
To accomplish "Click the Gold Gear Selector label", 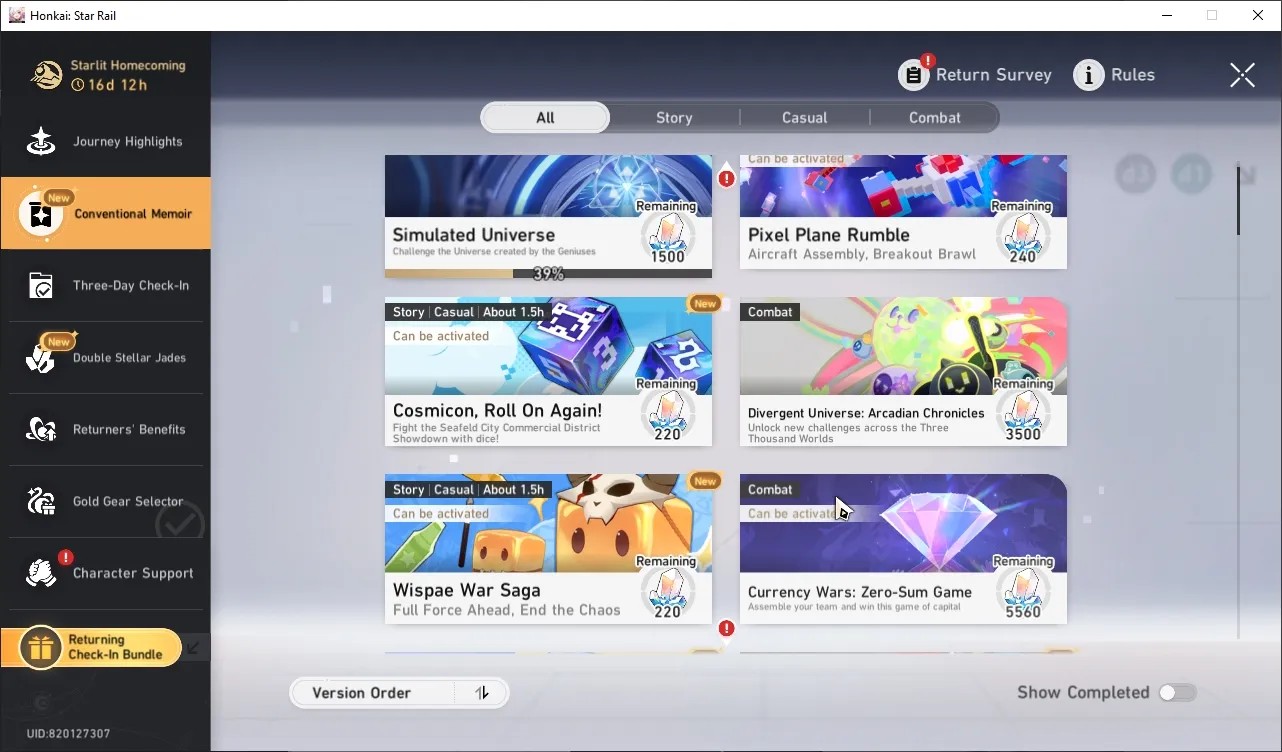I will click(128, 502).
